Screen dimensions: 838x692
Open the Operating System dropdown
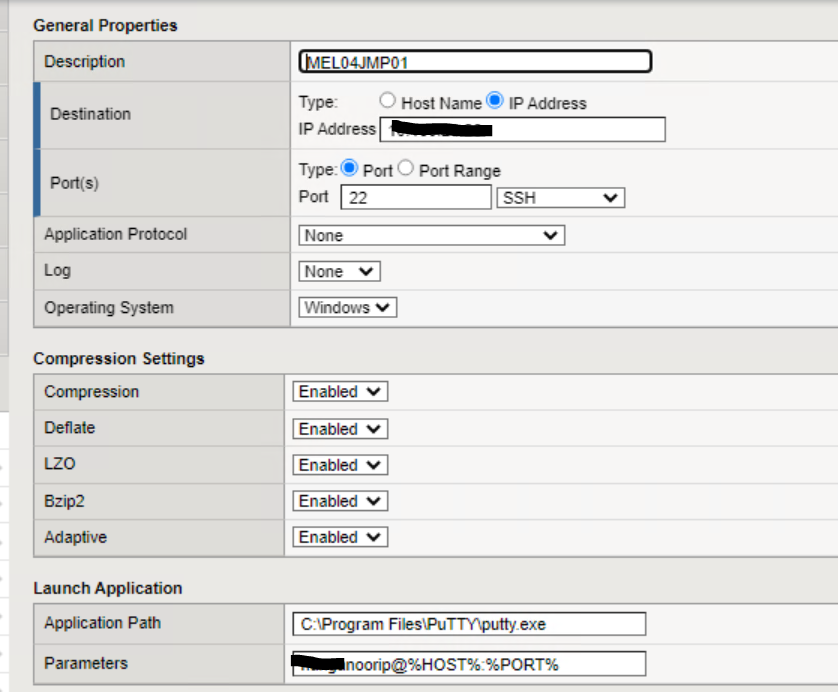pos(347,307)
